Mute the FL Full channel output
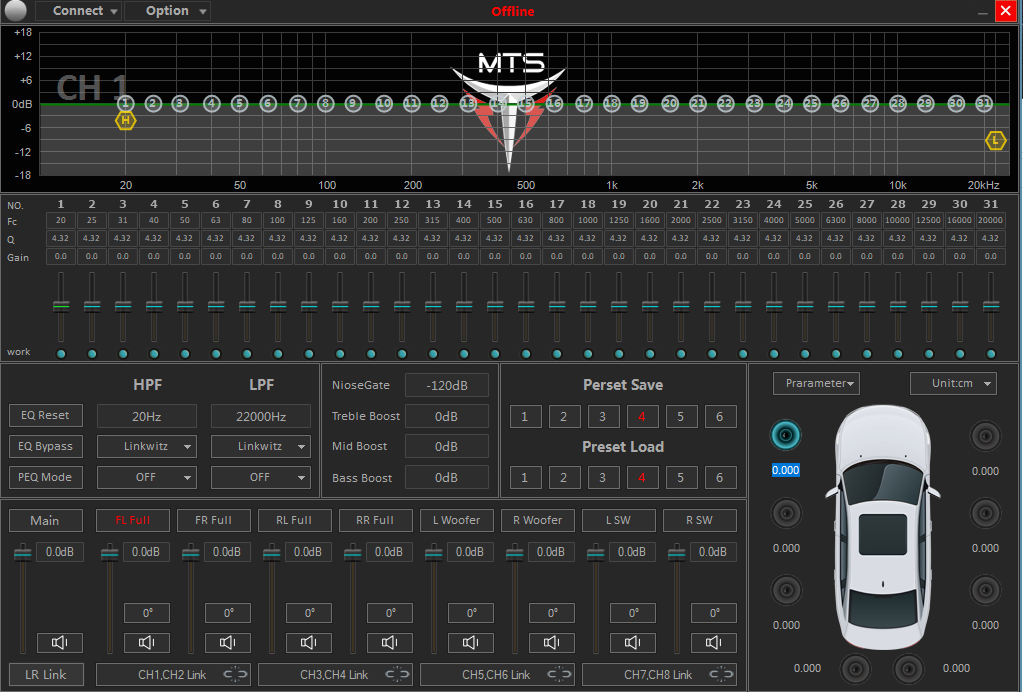The height and width of the screenshot is (692, 1023). pos(146,643)
